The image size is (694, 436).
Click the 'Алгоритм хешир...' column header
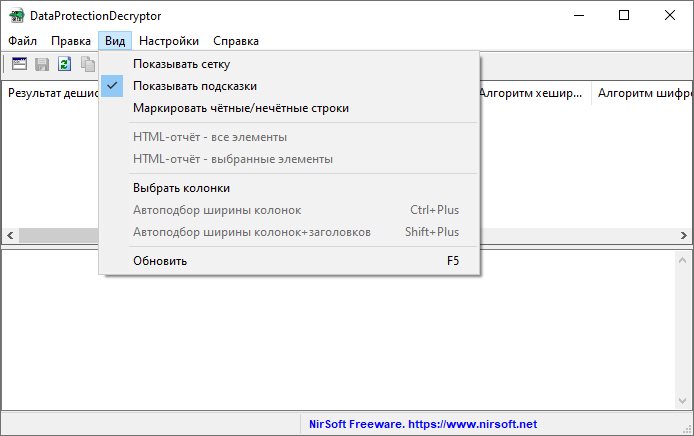530,94
